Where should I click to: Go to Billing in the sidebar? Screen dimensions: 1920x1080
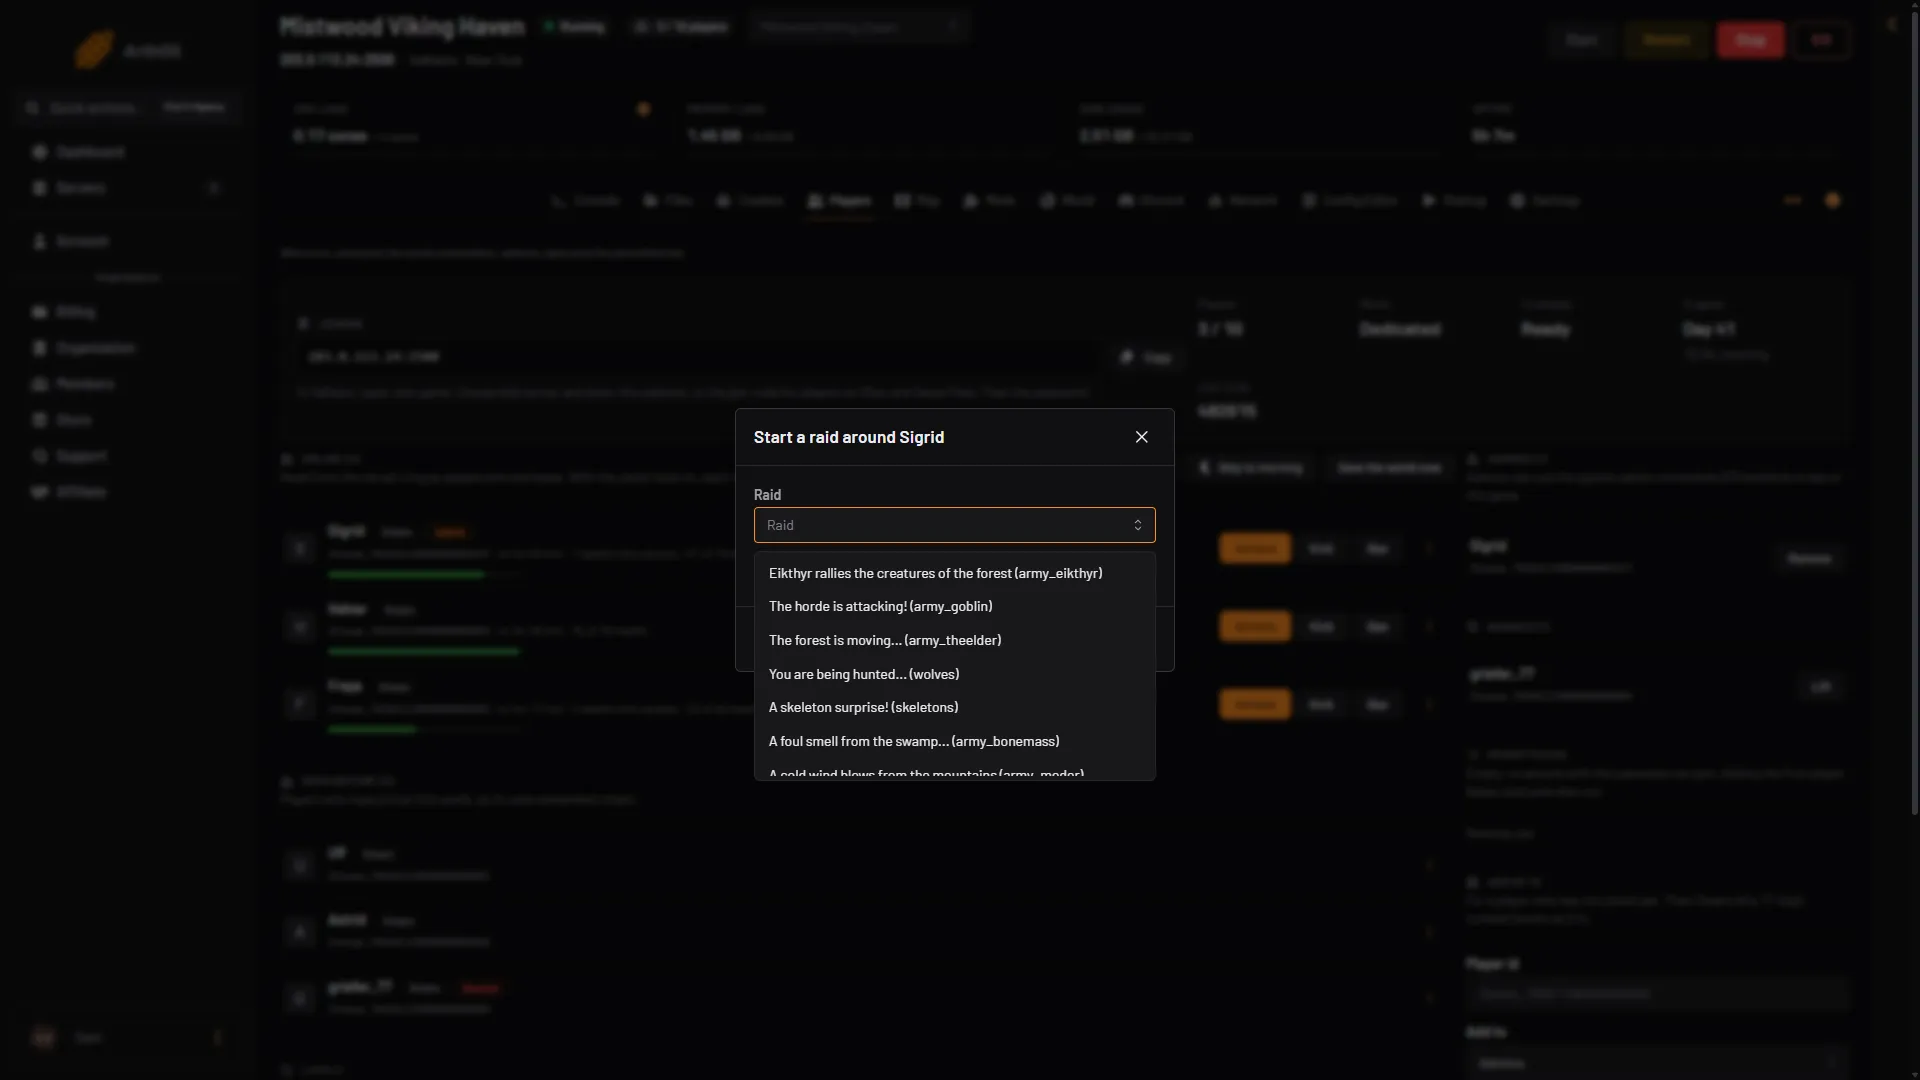click(x=128, y=312)
